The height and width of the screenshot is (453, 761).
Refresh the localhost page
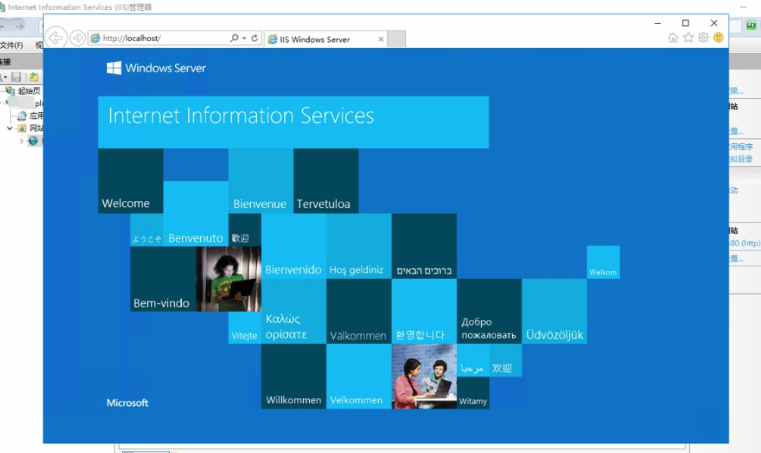(254, 38)
